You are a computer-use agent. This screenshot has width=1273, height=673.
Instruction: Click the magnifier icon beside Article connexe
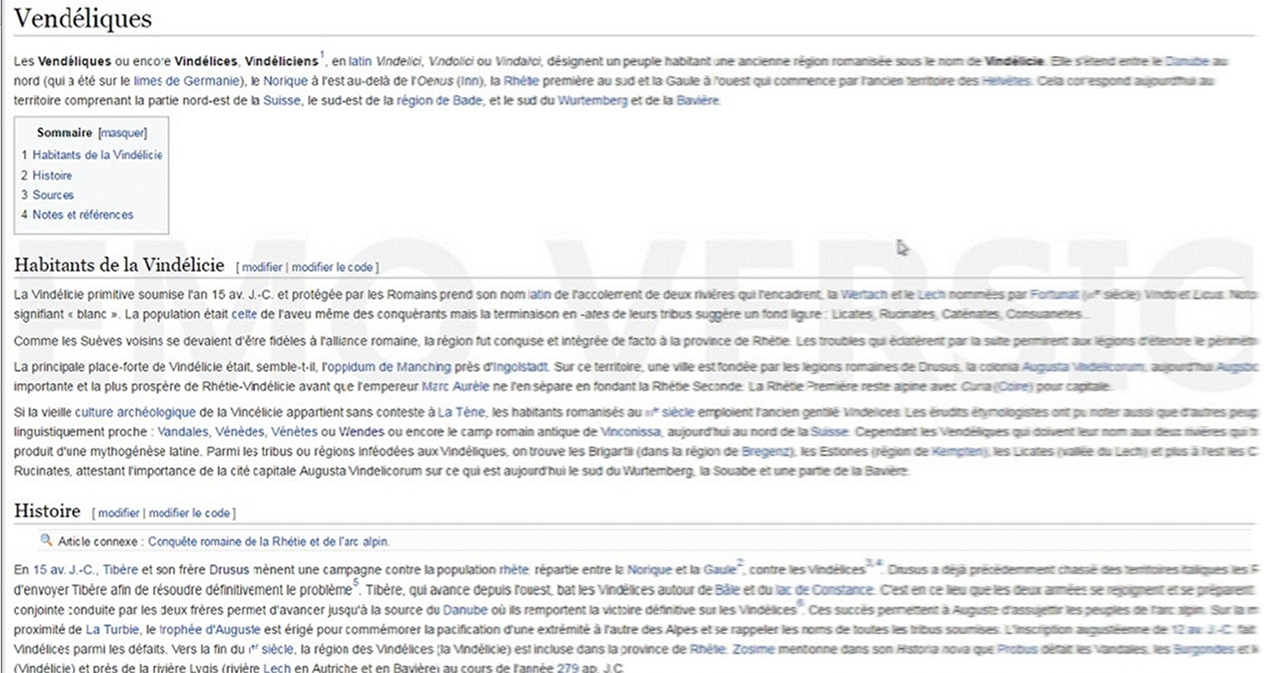[46, 541]
